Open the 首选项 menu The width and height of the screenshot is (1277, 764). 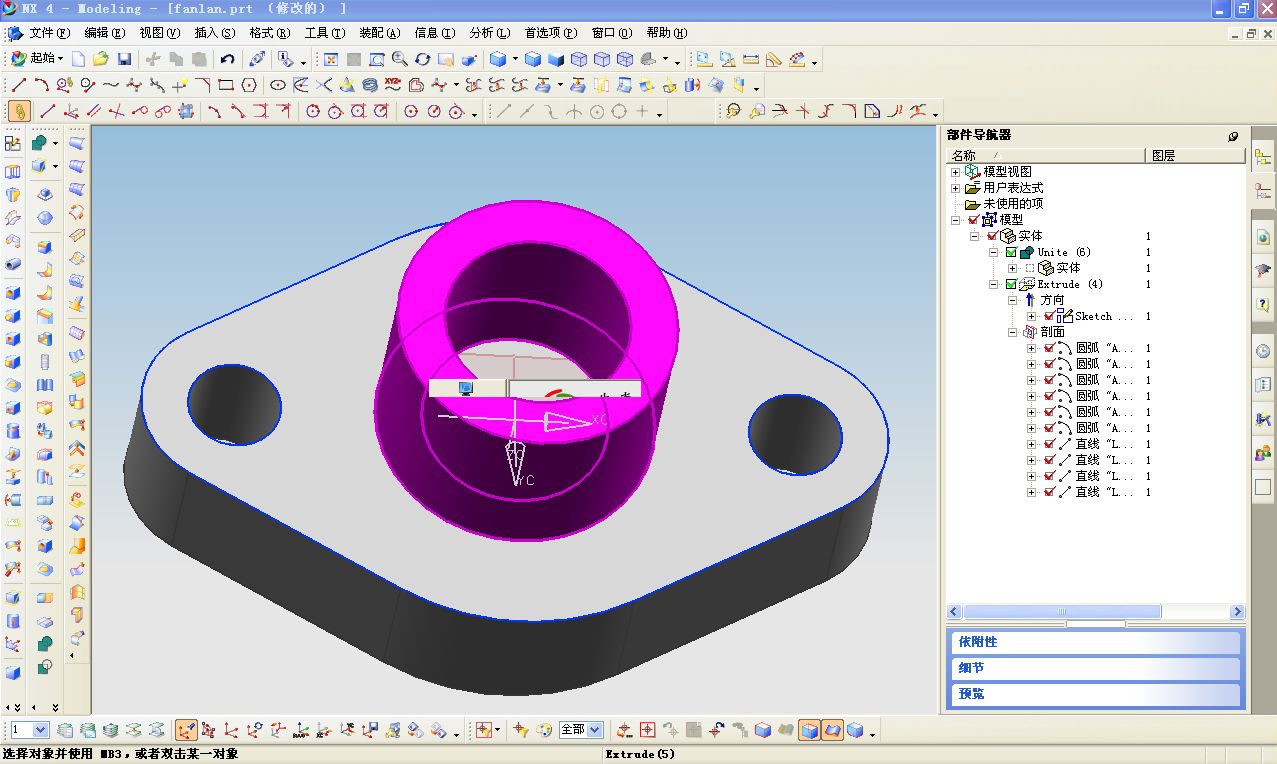tap(551, 33)
